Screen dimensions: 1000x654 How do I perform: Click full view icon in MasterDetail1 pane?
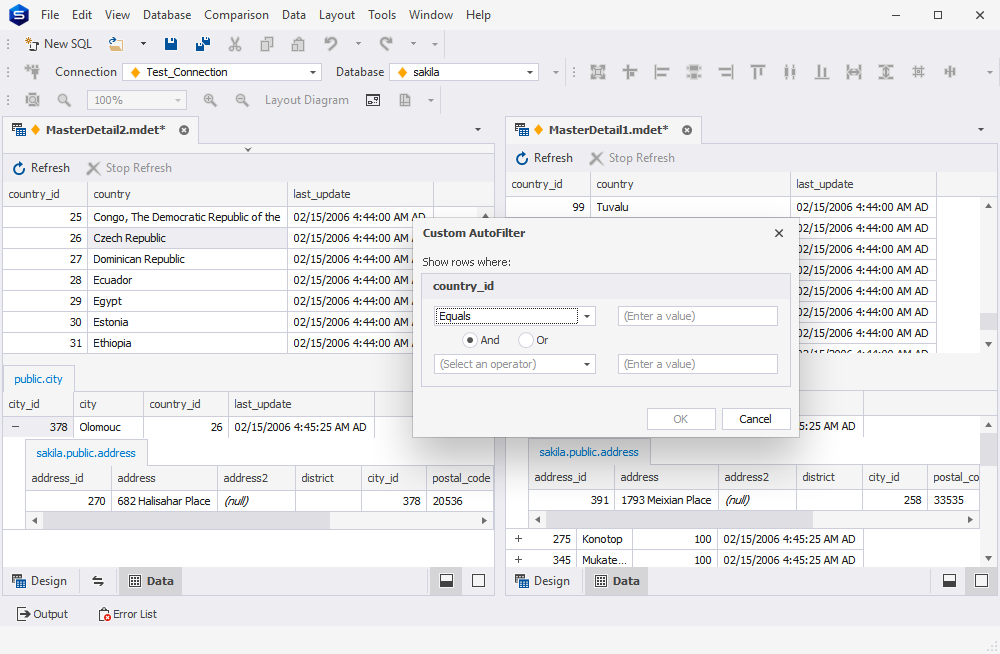click(x=982, y=581)
